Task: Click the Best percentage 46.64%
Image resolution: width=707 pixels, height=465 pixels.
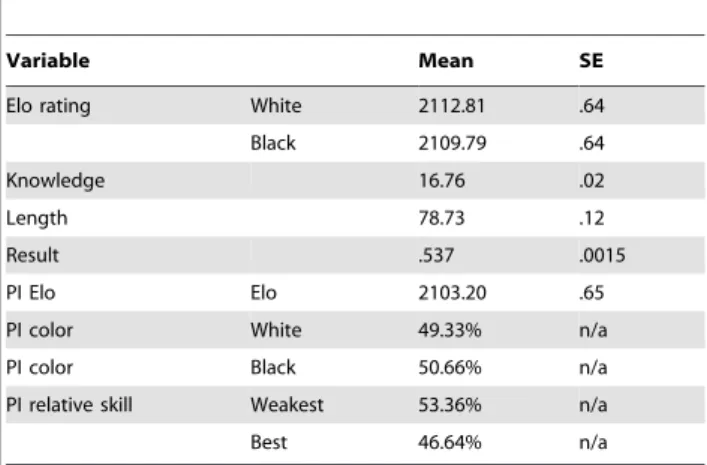Action: click(x=450, y=442)
